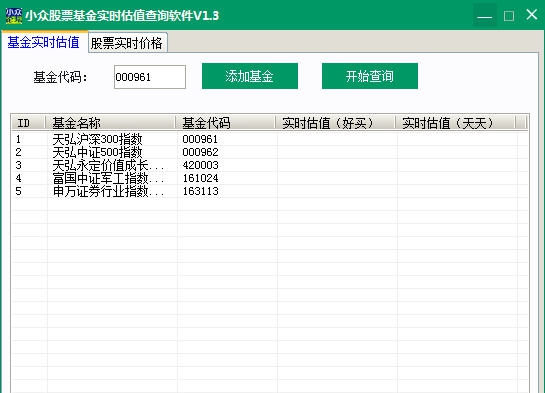Minimize the application window
This screenshot has width=545, height=393.
485,16
